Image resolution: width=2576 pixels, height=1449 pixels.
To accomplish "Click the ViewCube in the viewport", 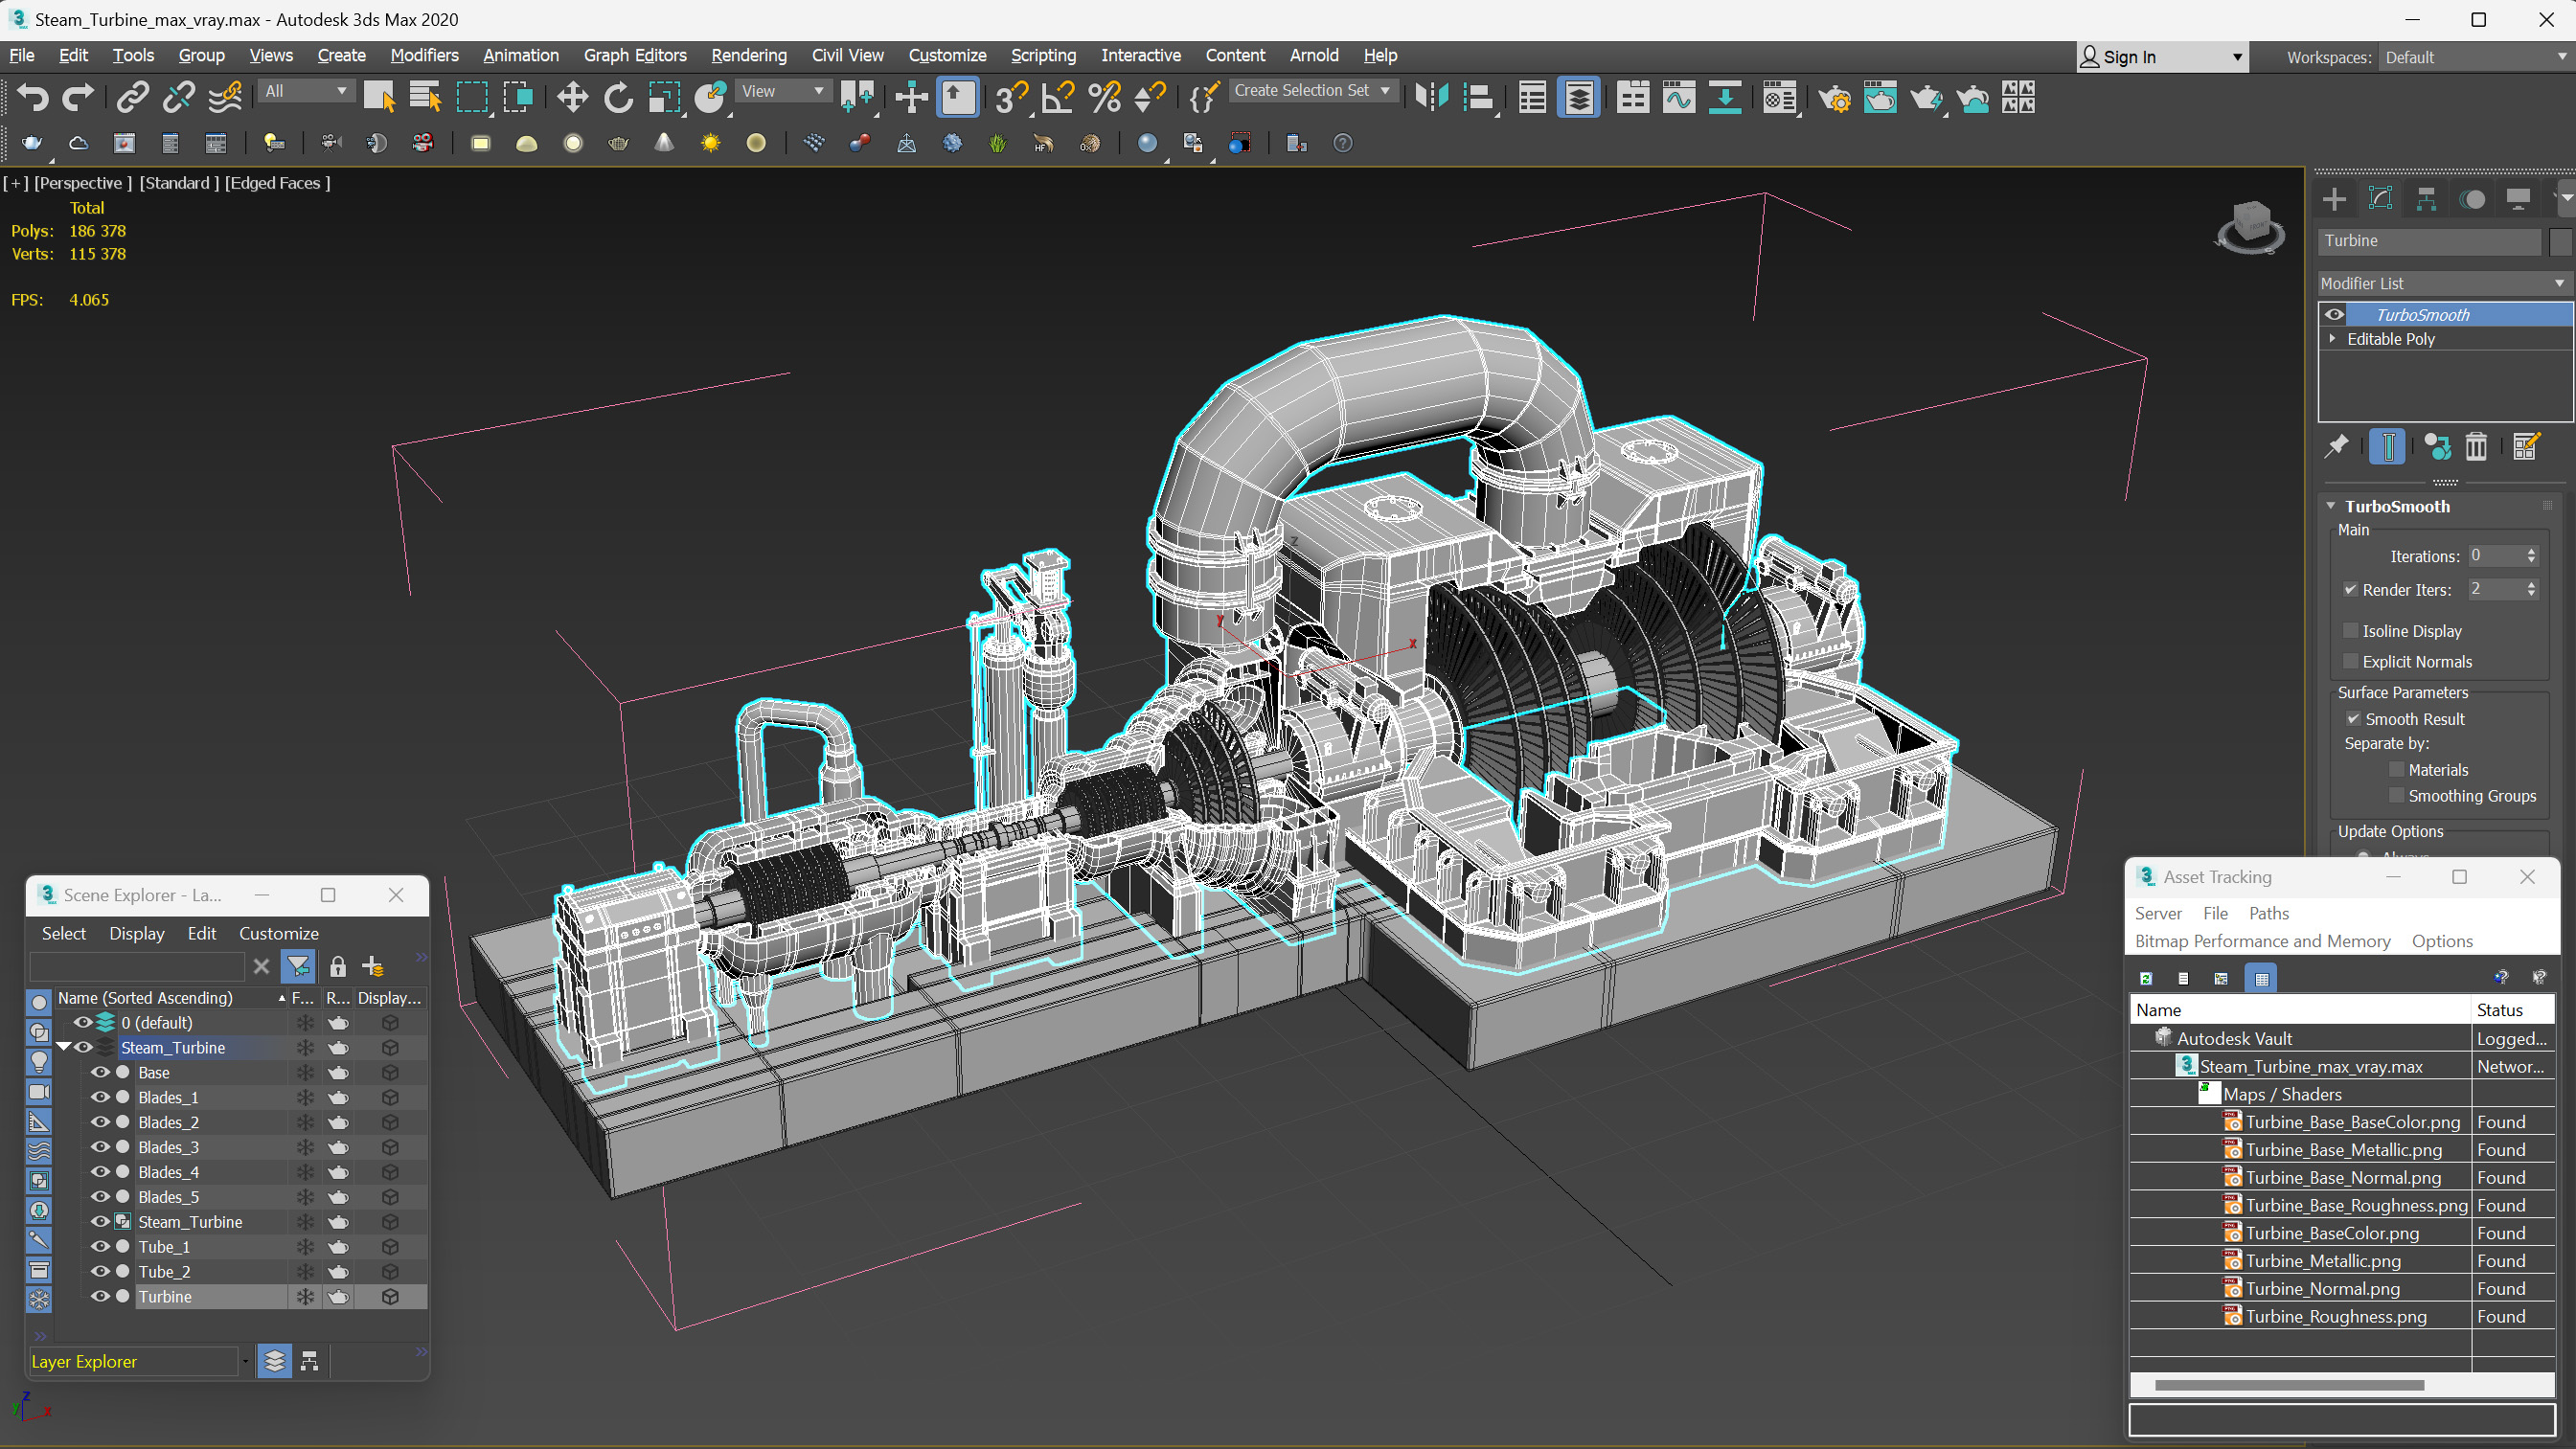I will [2250, 228].
